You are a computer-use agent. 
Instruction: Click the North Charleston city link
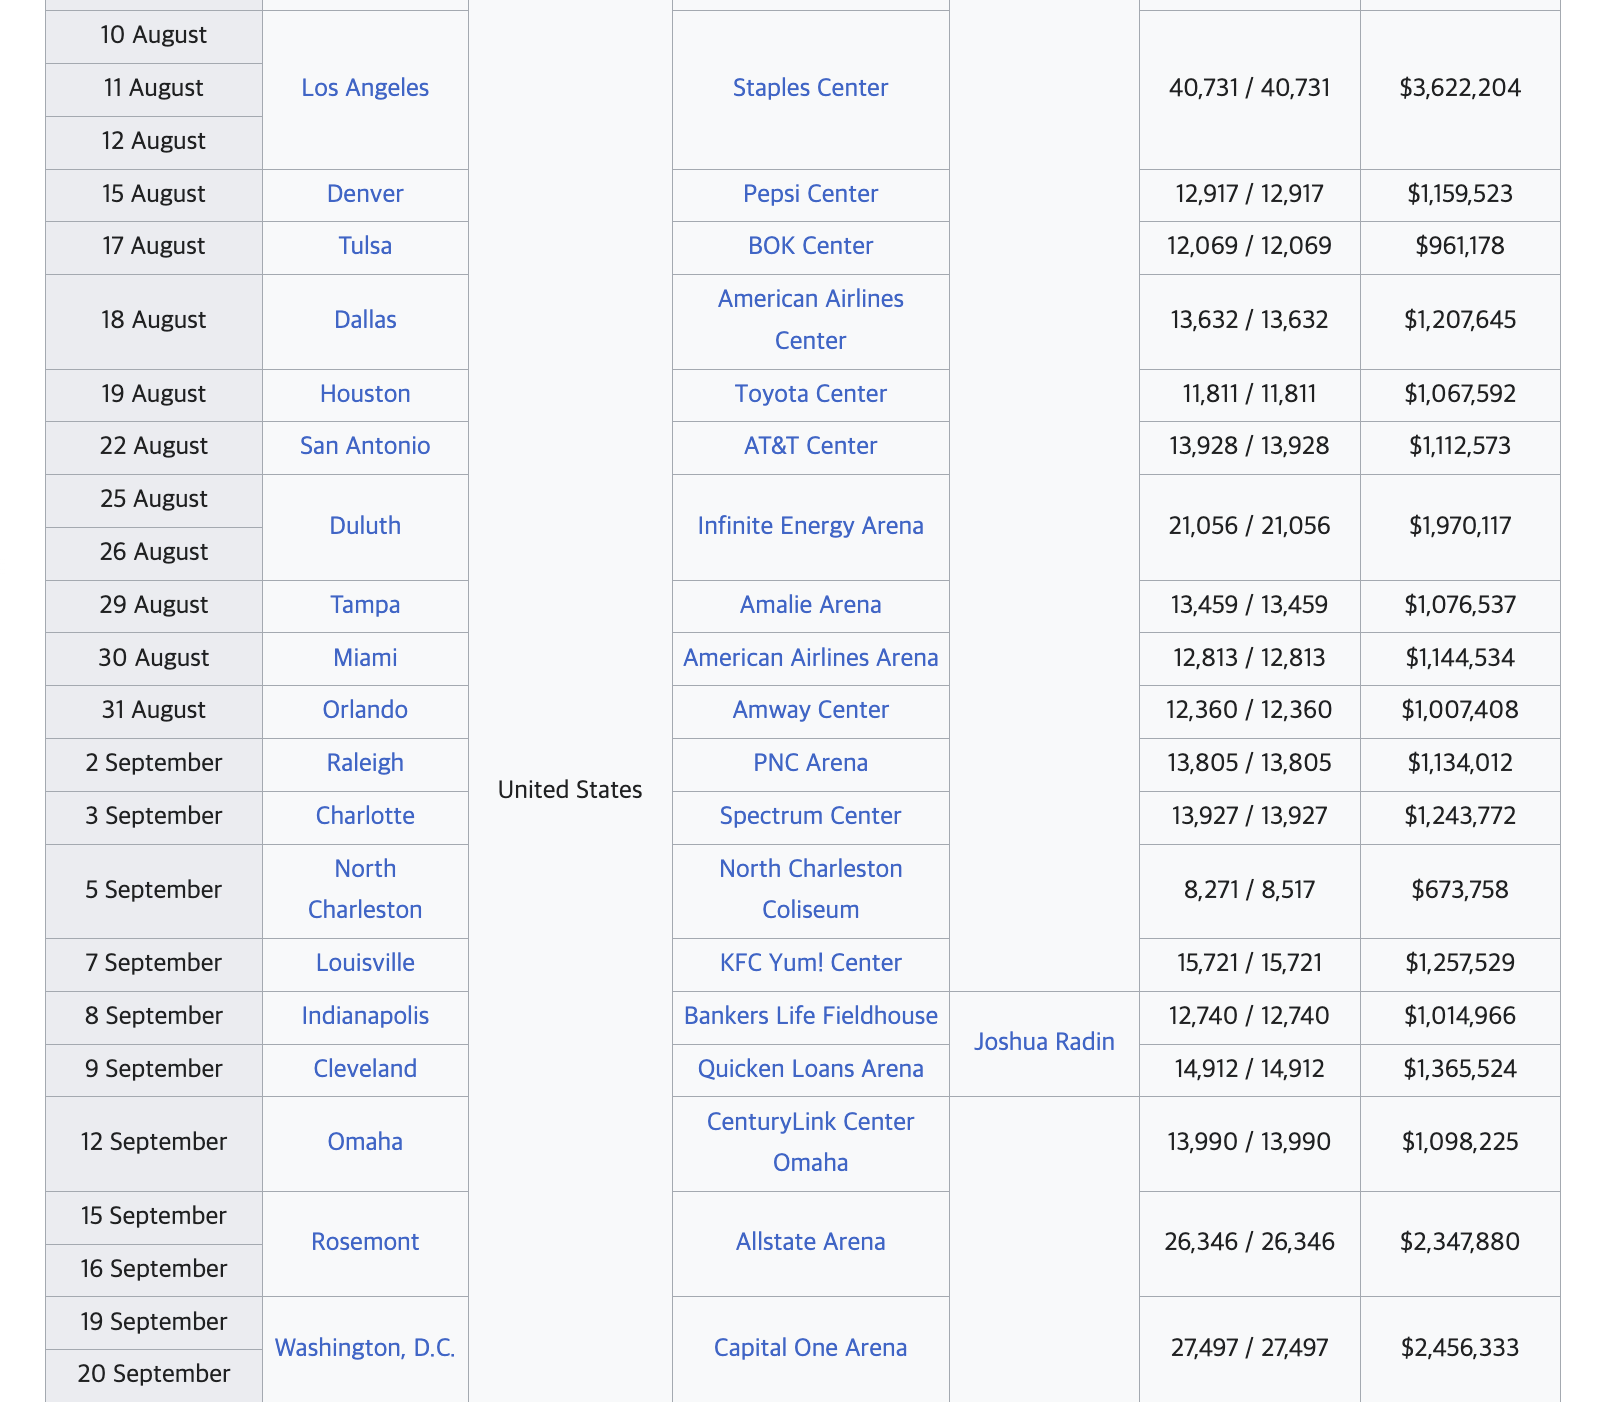click(x=365, y=889)
